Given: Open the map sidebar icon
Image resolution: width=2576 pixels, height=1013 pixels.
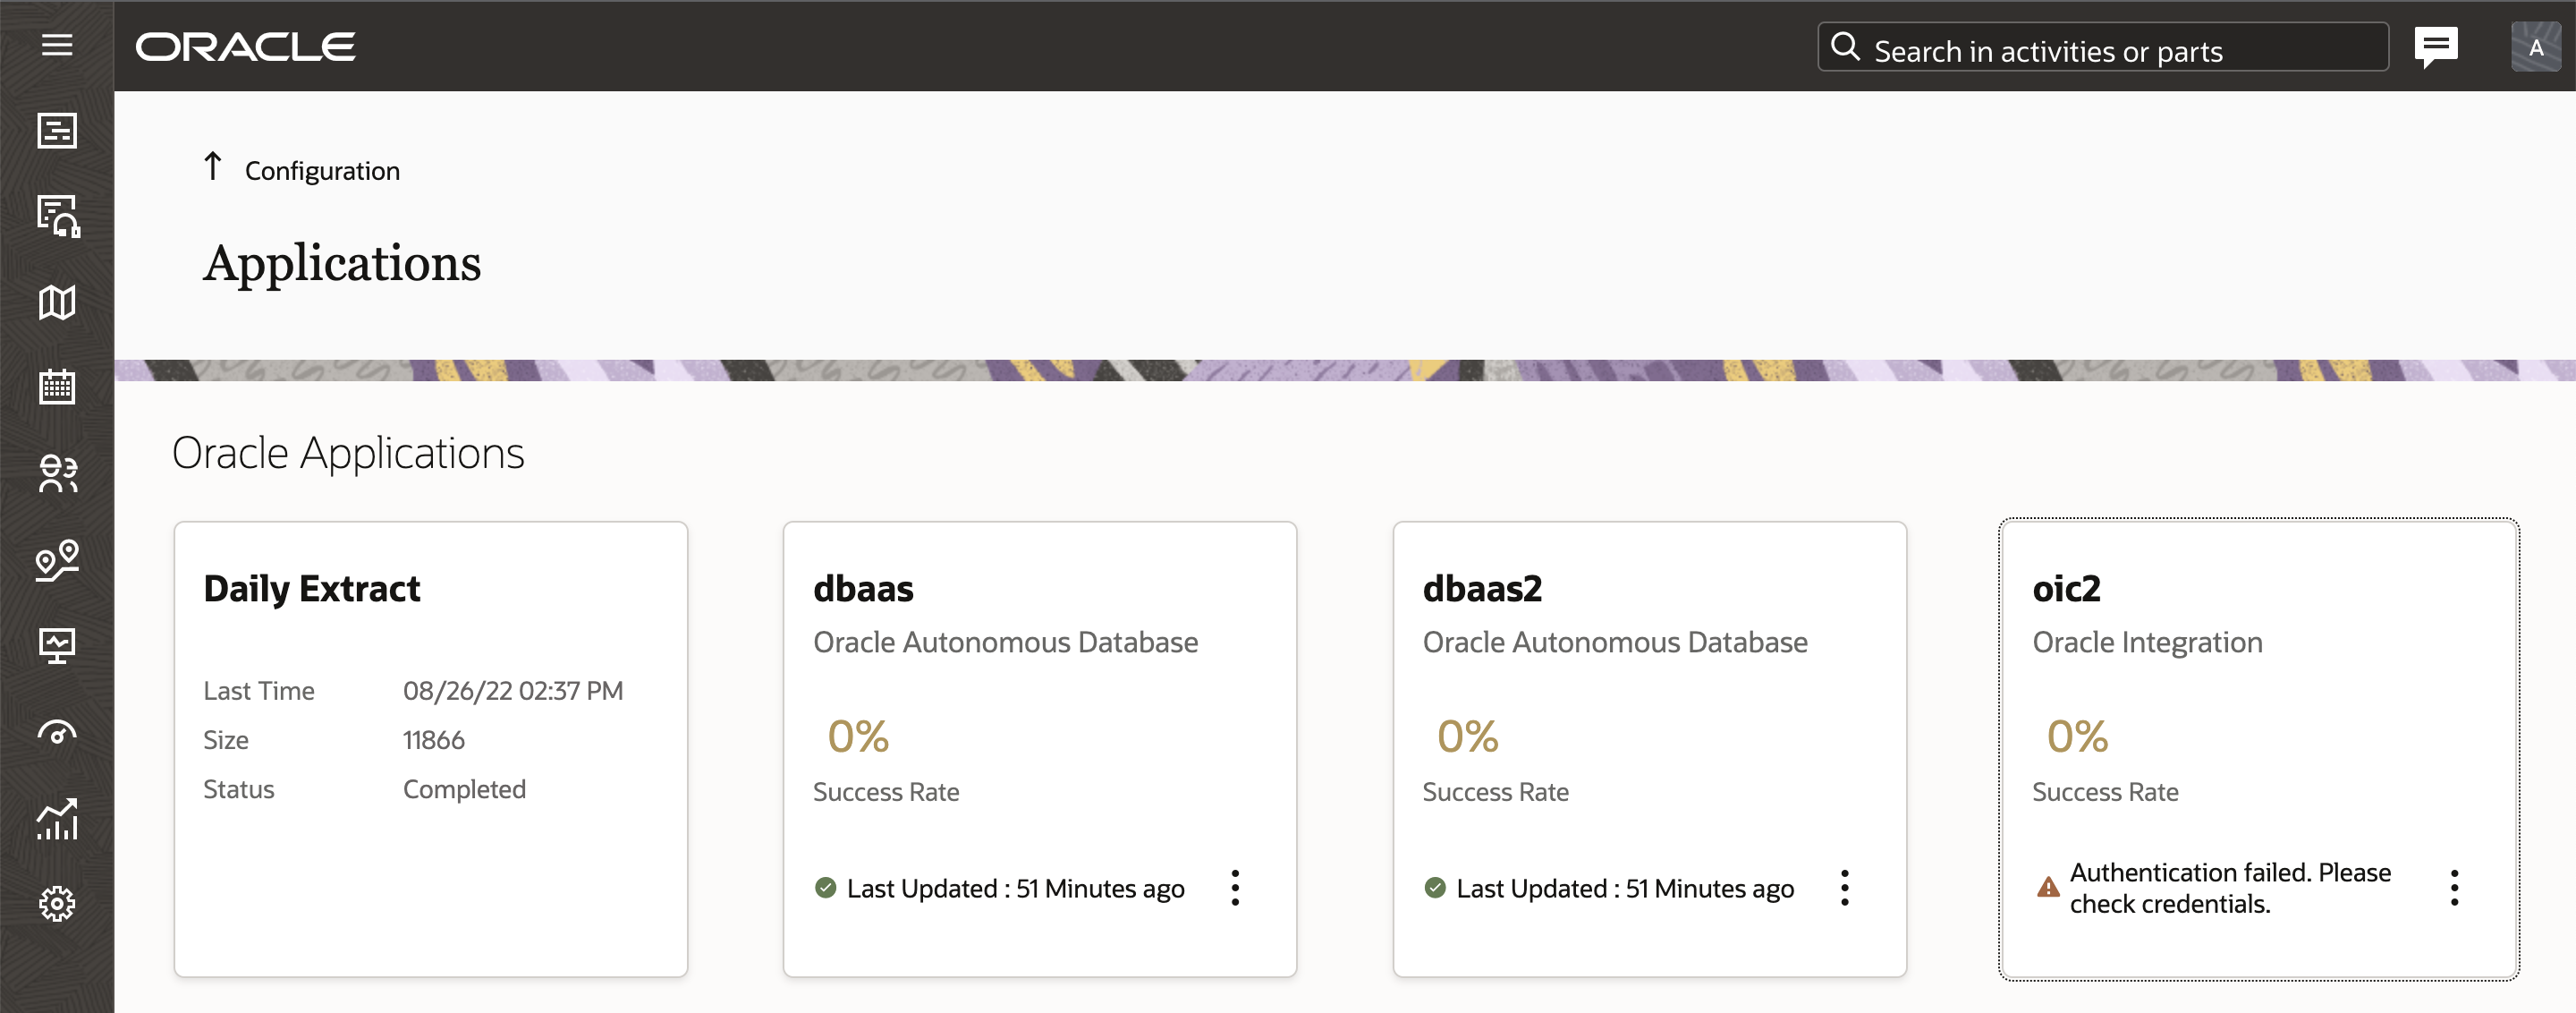Looking at the screenshot, I should click(57, 302).
